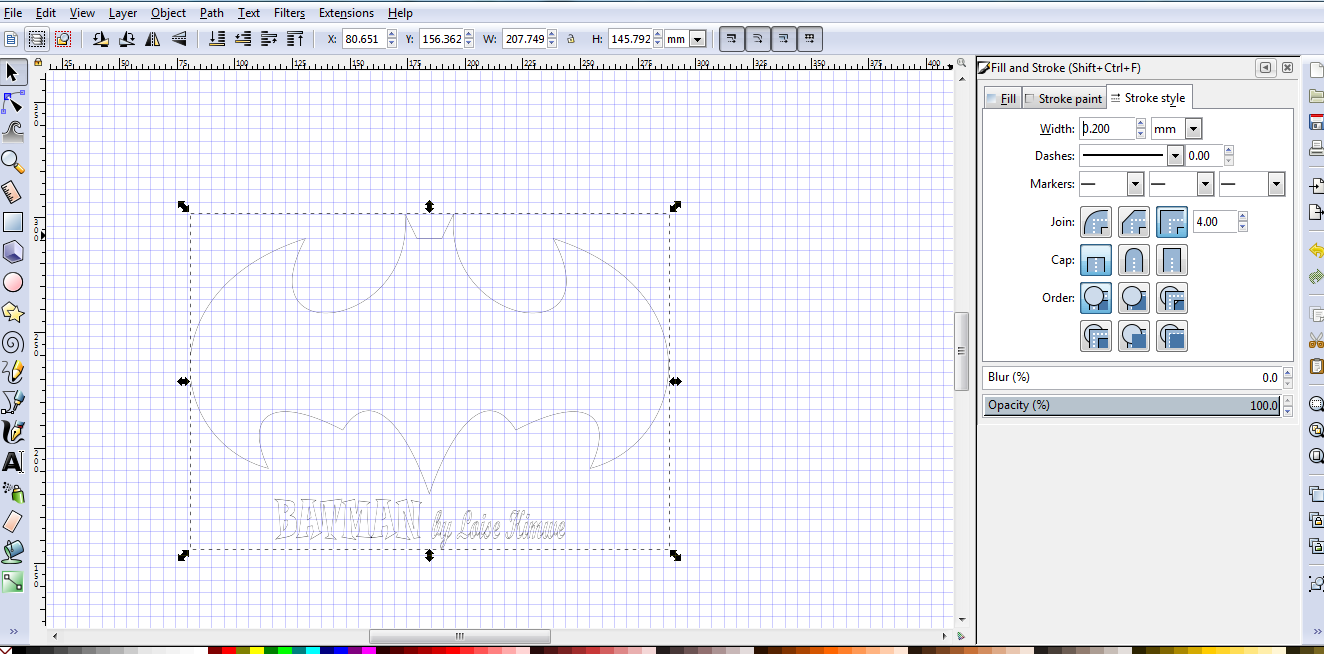Click the scissors Cut icon
The image size is (1324, 654).
tap(1316, 341)
